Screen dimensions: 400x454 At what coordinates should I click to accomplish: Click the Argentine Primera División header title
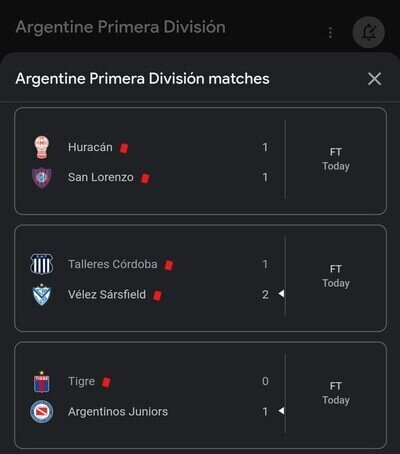(120, 27)
